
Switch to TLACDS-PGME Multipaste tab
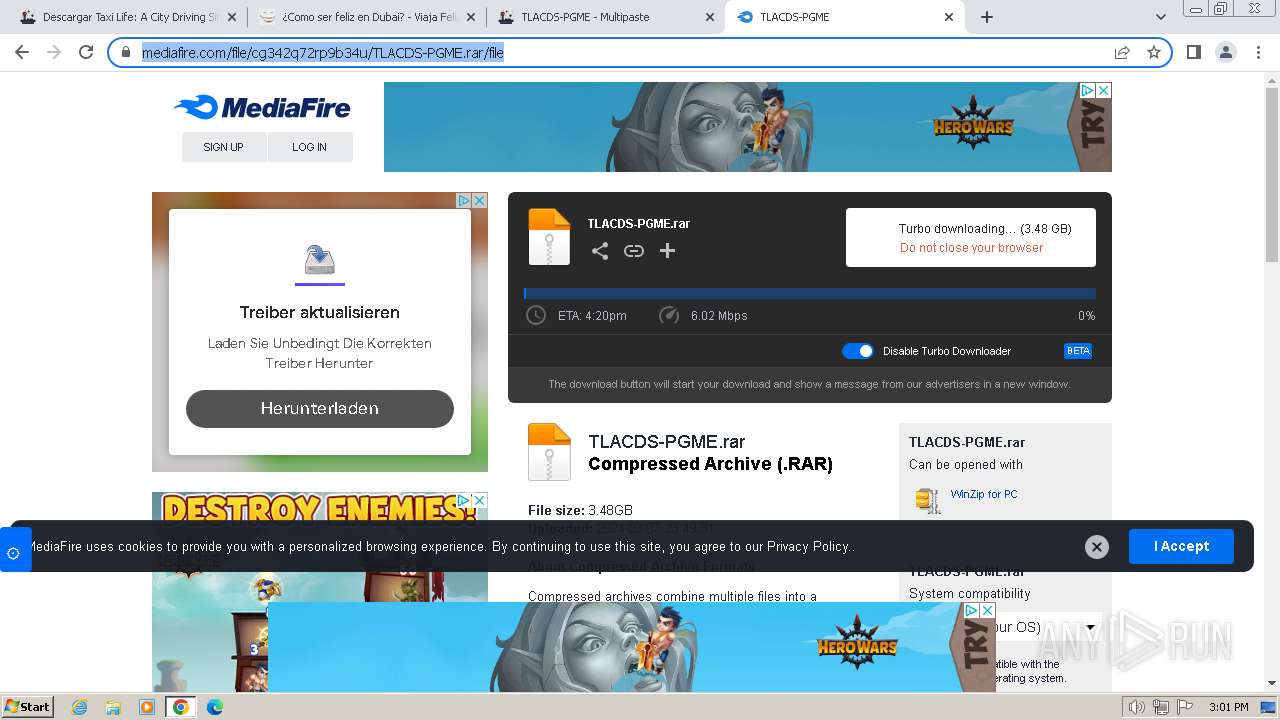tap(605, 17)
